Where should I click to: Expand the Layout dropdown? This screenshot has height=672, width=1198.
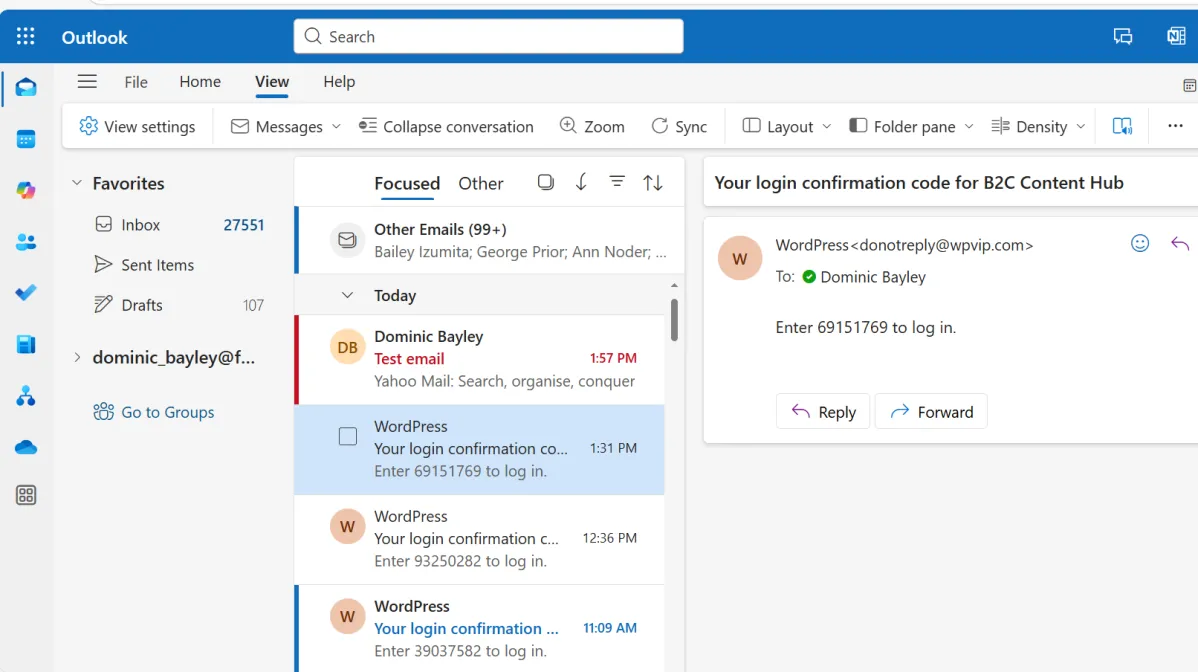click(x=787, y=126)
